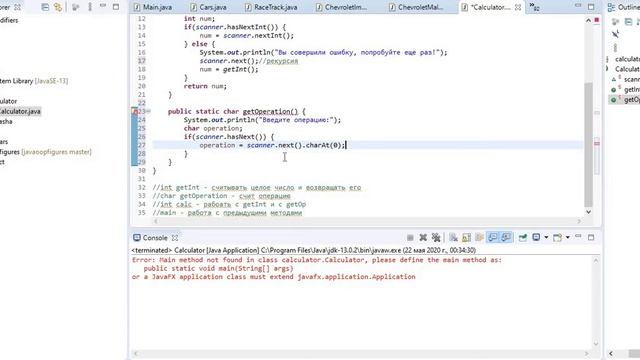Maximize the Console view
Screen dimensions: 640x360
click(591, 237)
